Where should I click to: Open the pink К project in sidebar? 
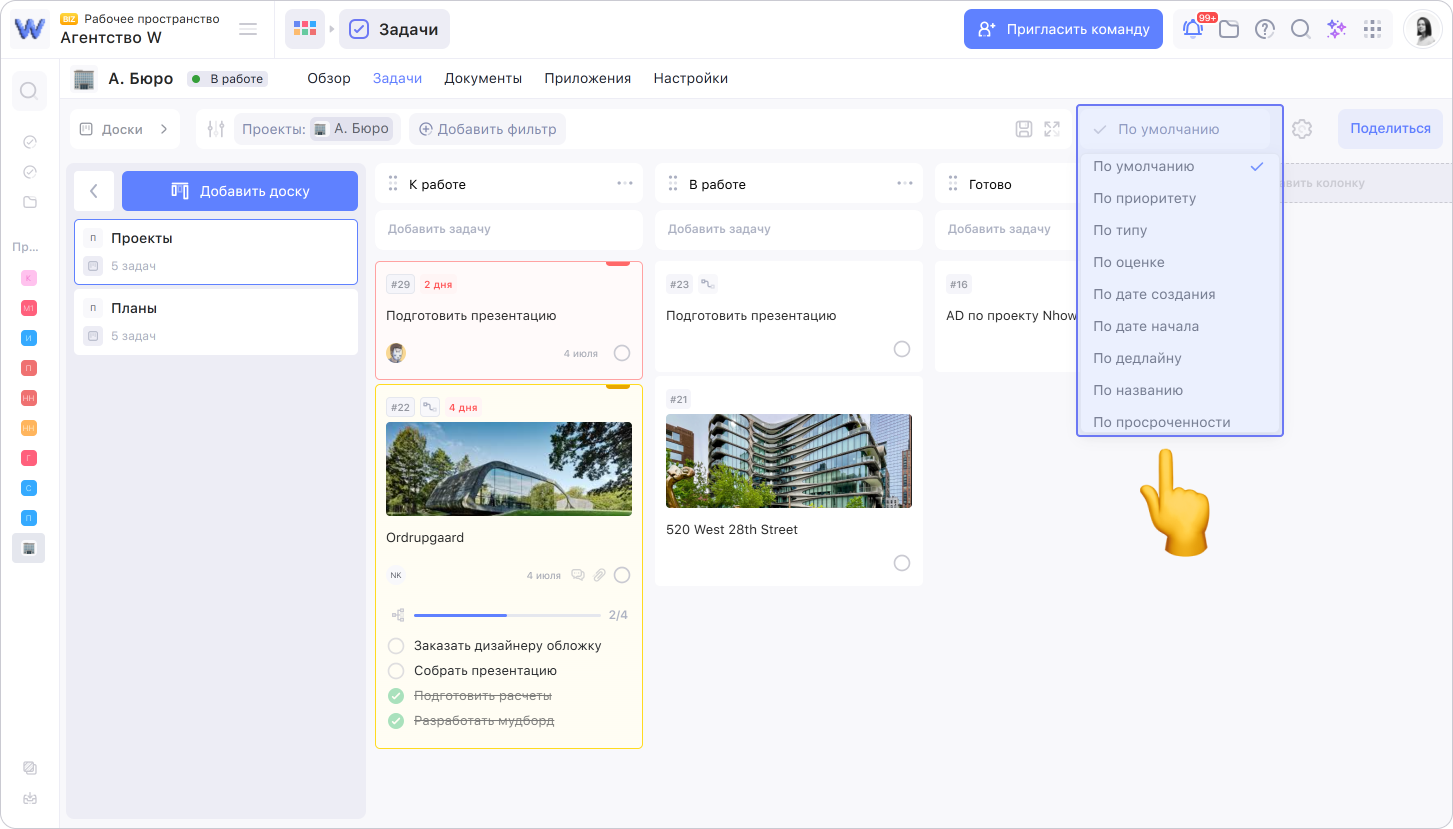[29, 277]
